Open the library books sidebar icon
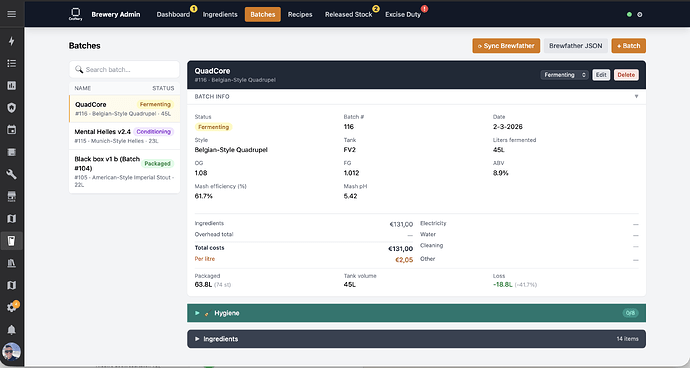The width and height of the screenshot is (690, 368). [11, 263]
